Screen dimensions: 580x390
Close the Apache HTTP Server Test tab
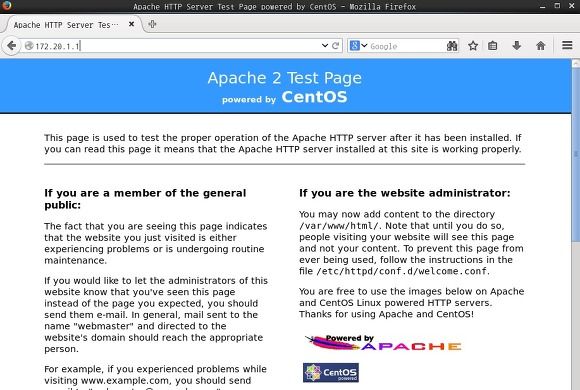tap(131, 24)
